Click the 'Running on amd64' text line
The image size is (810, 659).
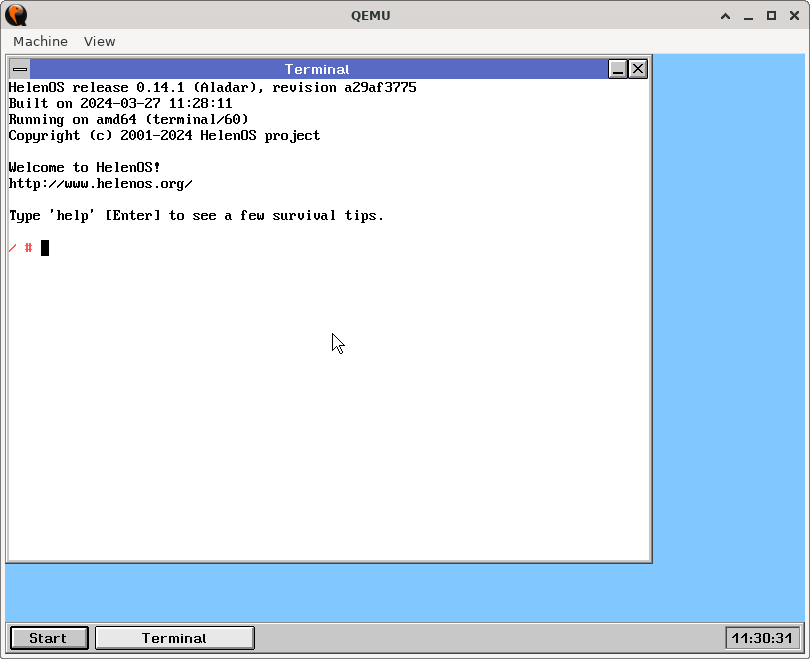point(129,119)
